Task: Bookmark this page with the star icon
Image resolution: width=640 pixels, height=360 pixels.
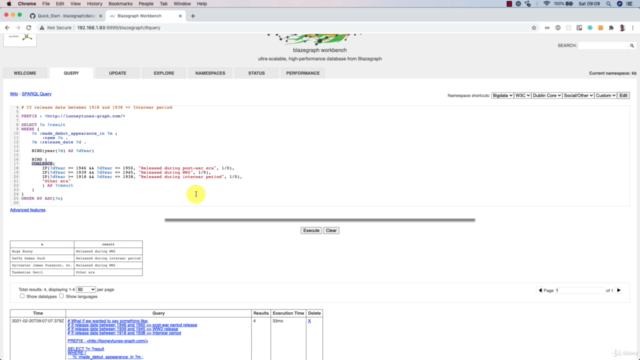Action: [x=534, y=28]
